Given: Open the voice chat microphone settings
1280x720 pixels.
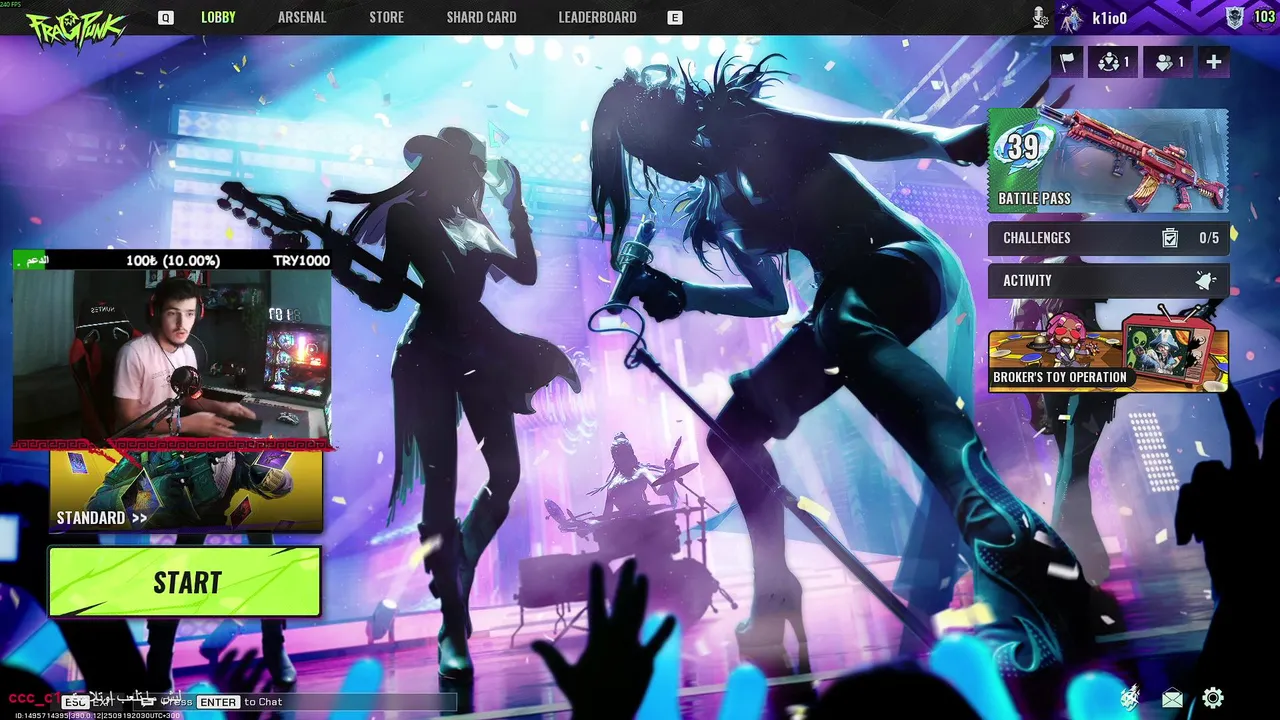Looking at the screenshot, I should pos(1041,17).
